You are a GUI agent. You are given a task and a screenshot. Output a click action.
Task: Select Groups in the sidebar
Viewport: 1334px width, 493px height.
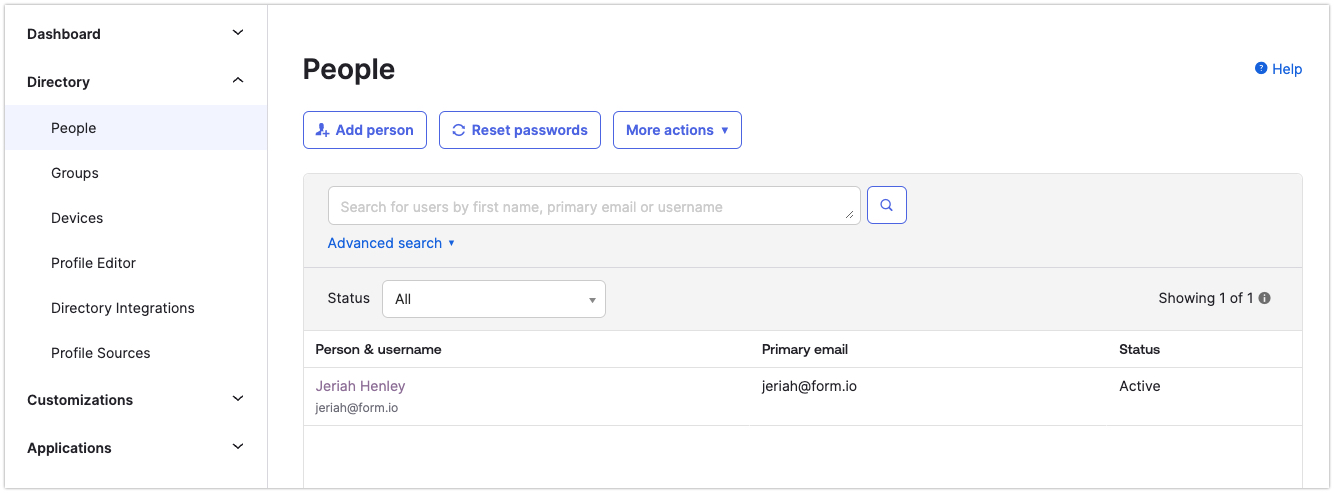coord(75,173)
